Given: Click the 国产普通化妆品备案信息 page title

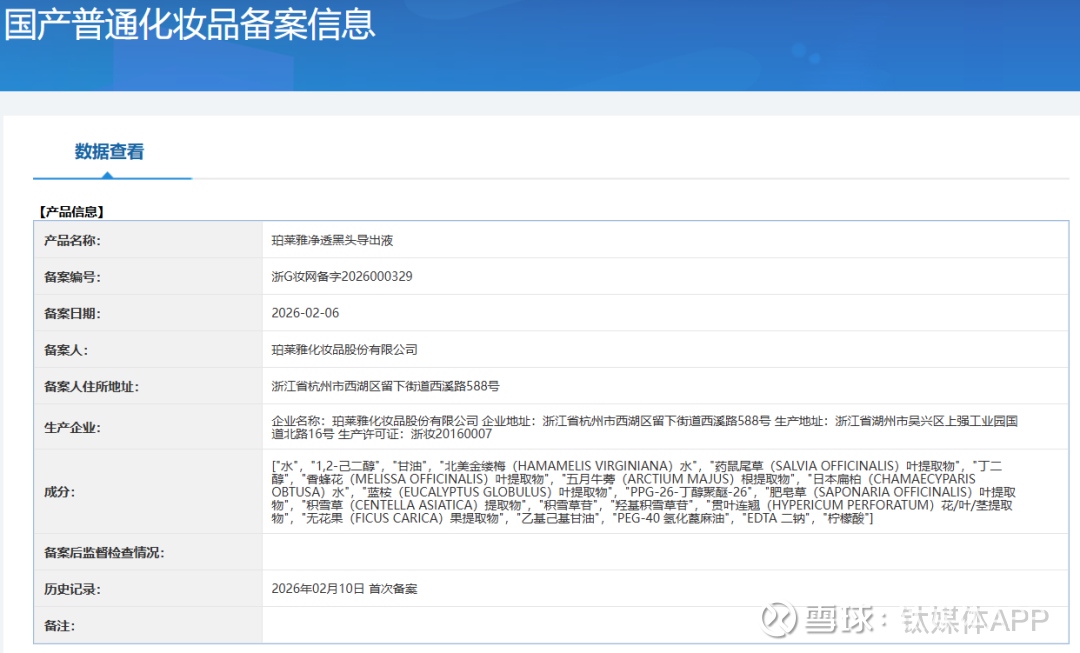Looking at the screenshot, I should coord(190,24).
